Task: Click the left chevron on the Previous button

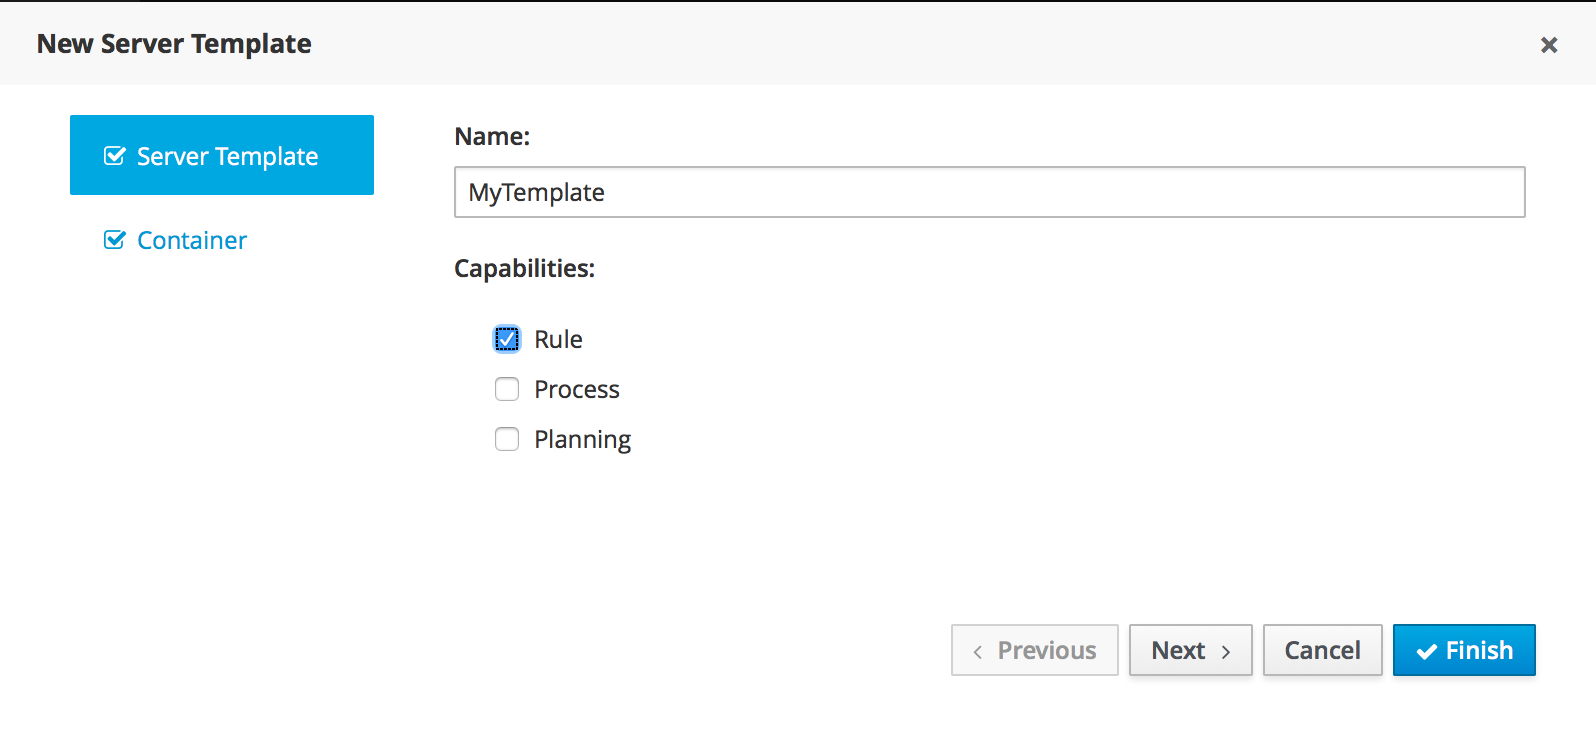Action: click(977, 651)
